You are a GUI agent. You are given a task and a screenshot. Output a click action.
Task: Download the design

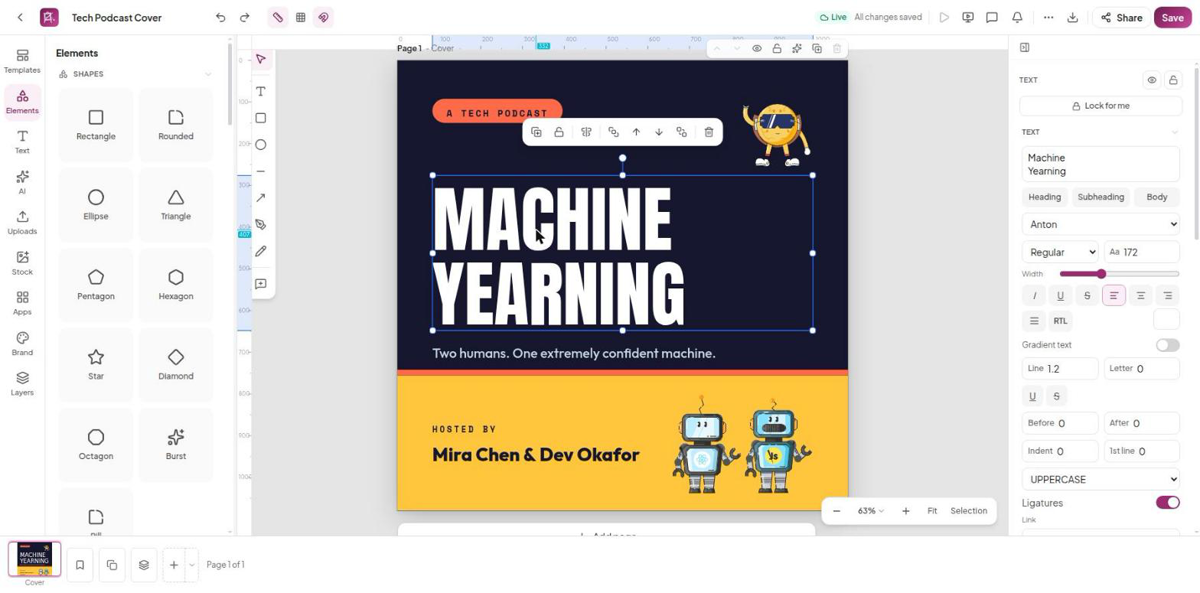pos(1072,17)
